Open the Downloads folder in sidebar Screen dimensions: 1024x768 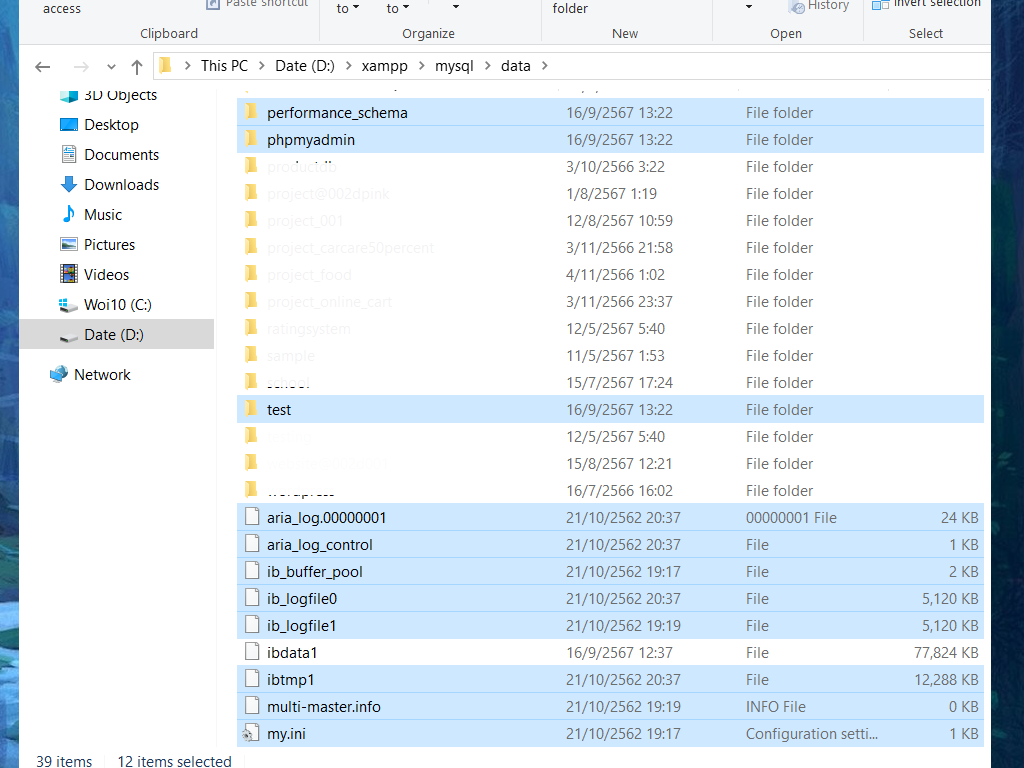tap(121, 185)
